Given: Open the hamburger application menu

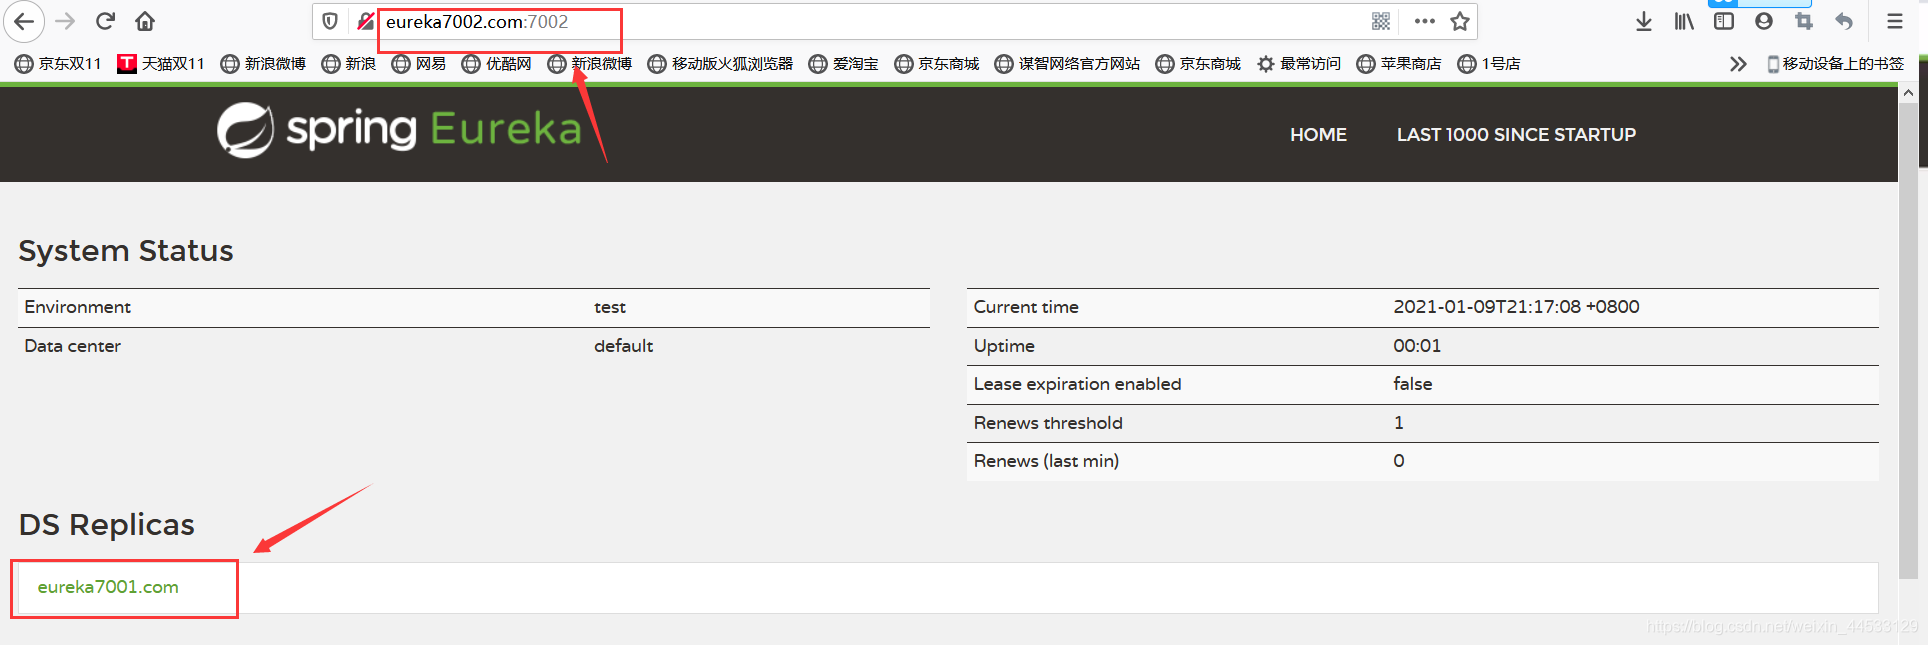Looking at the screenshot, I should [x=1895, y=21].
